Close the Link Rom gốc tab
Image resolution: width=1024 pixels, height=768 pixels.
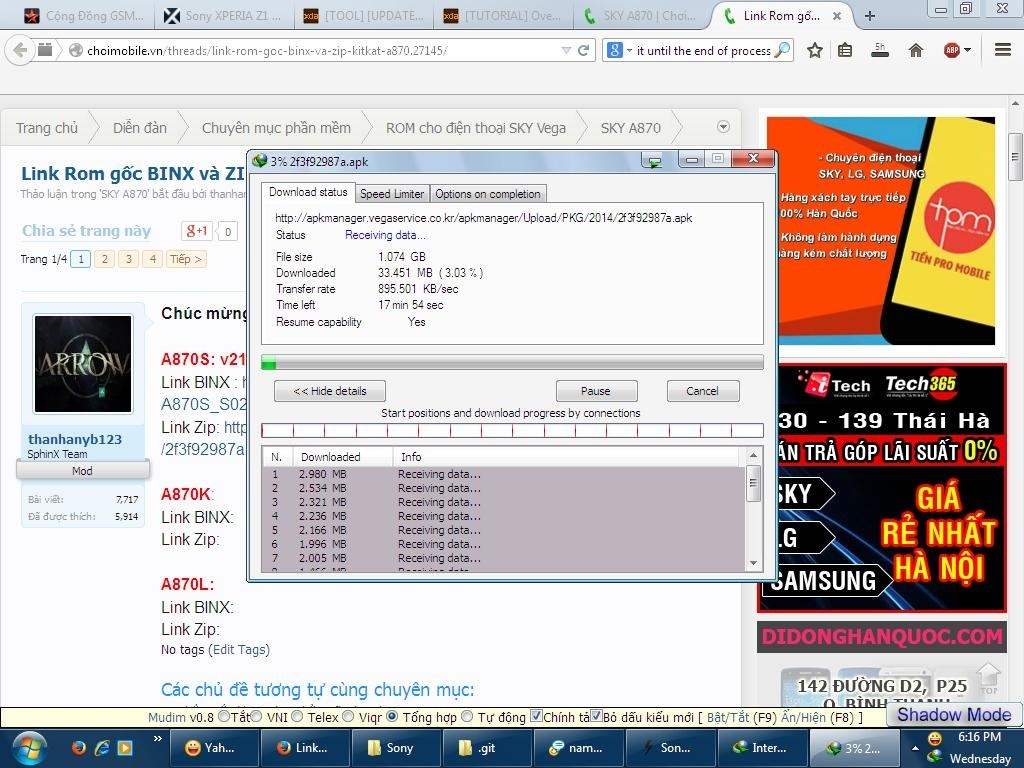[837, 16]
